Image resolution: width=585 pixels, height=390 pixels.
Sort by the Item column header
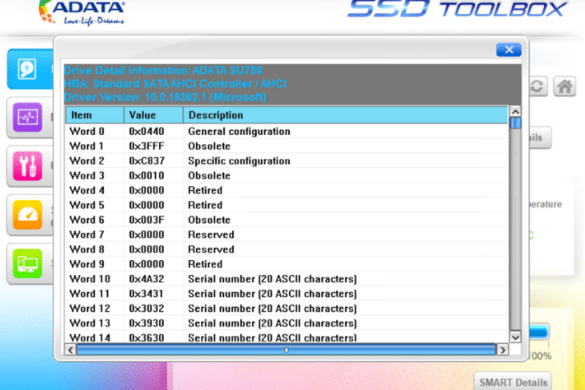pos(95,115)
